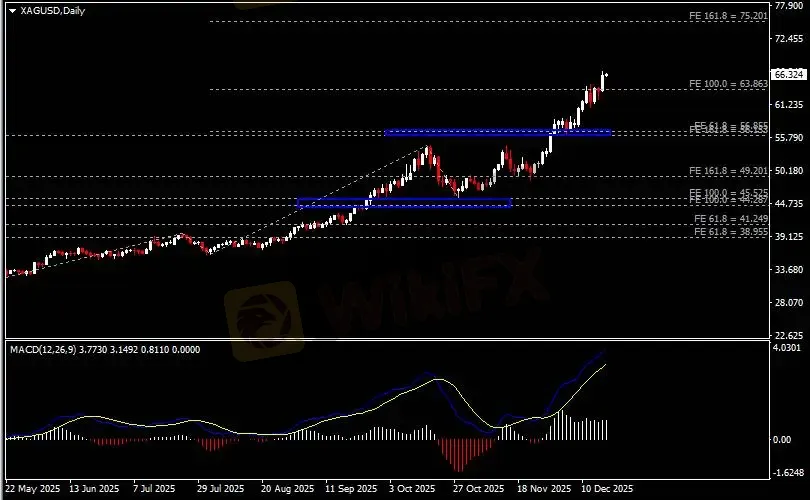
Task: Click the FE 161.8 = 49.201 level label
Action: [x=728, y=171]
